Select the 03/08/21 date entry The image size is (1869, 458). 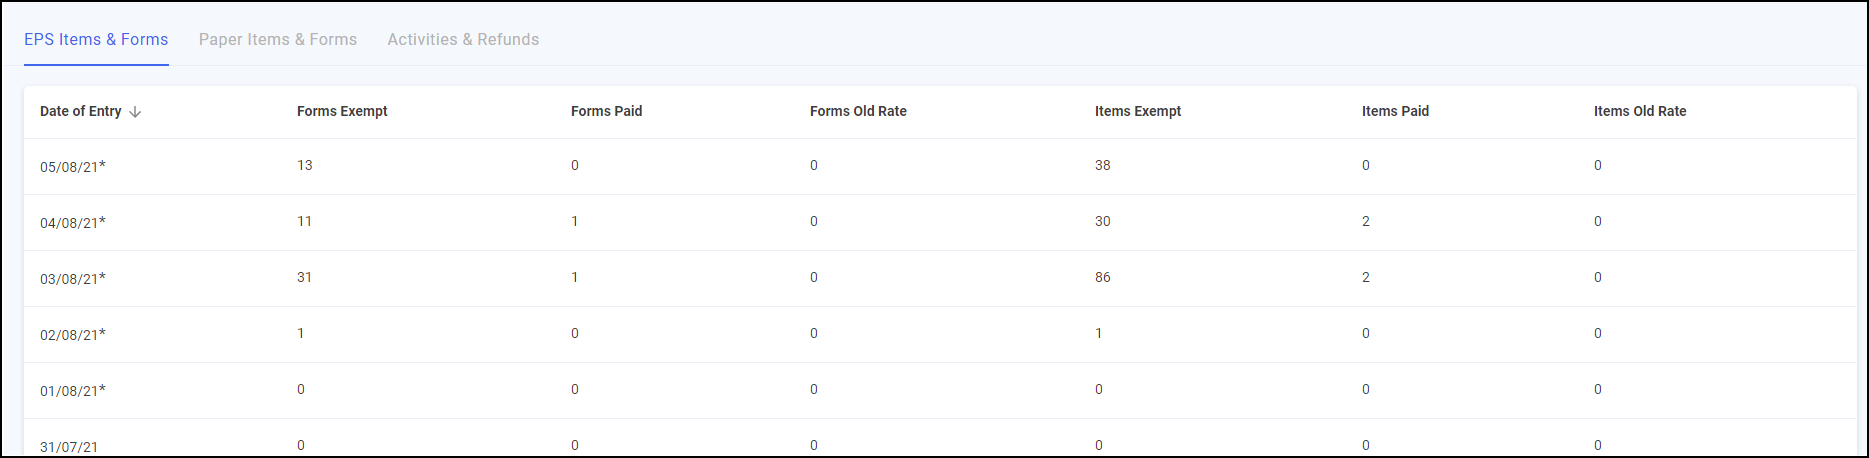coord(72,279)
